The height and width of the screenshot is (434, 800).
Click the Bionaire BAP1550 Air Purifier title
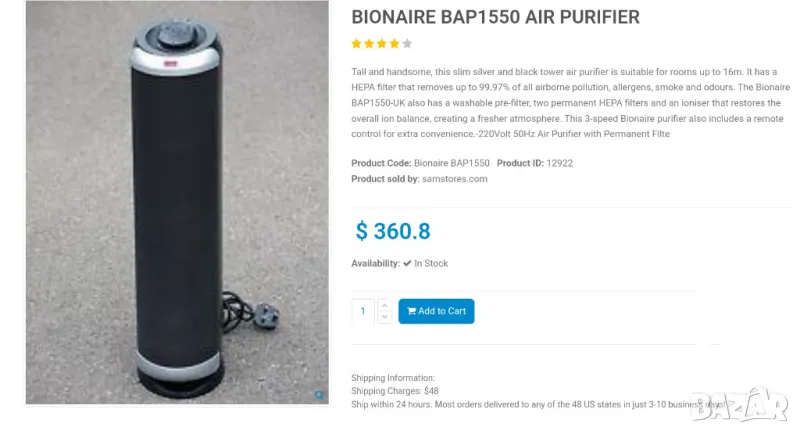point(495,18)
